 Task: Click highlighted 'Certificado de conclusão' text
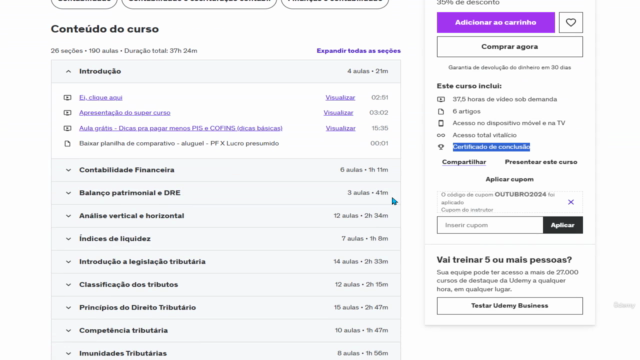pyautogui.click(x=491, y=147)
